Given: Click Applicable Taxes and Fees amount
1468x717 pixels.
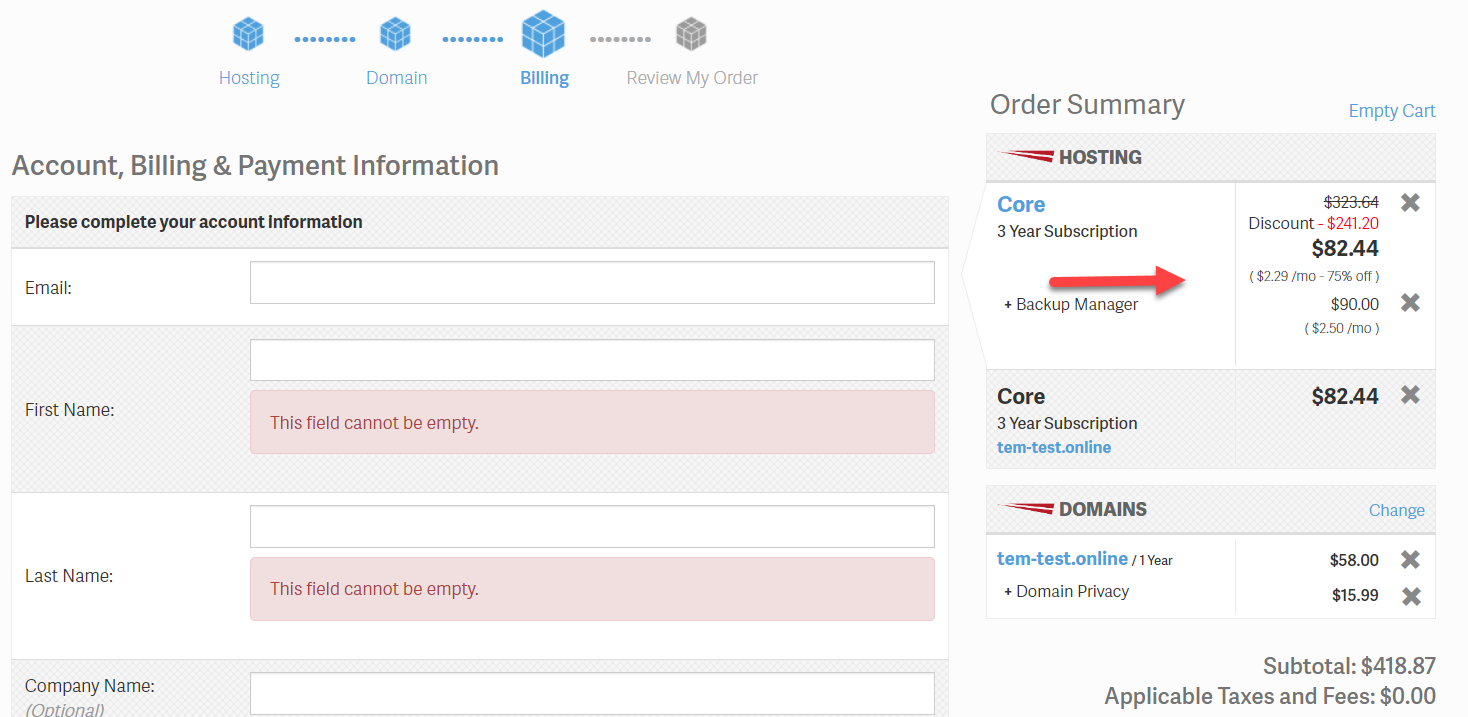Looking at the screenshot, I should [x=1408, y=696].
